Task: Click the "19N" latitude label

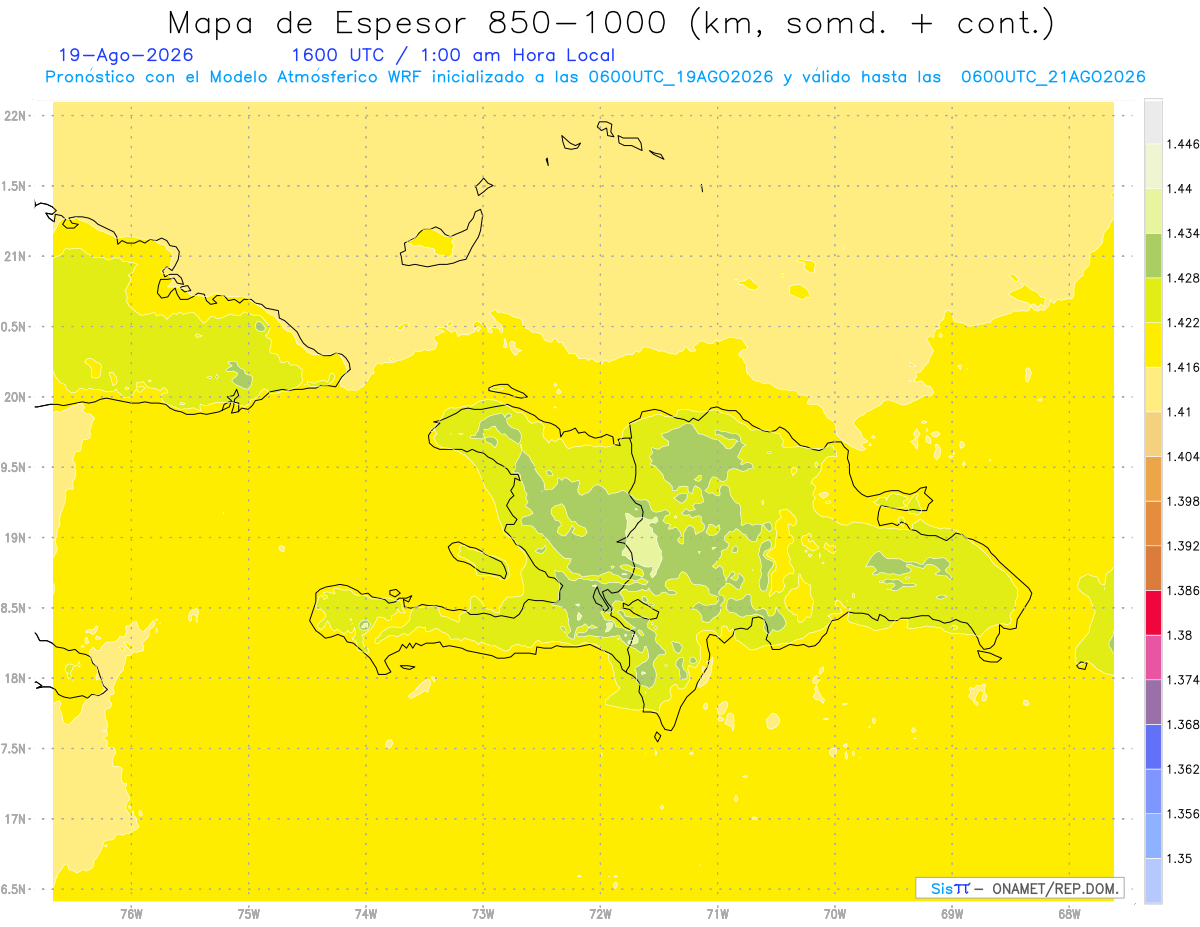Action: click(17, 538)
